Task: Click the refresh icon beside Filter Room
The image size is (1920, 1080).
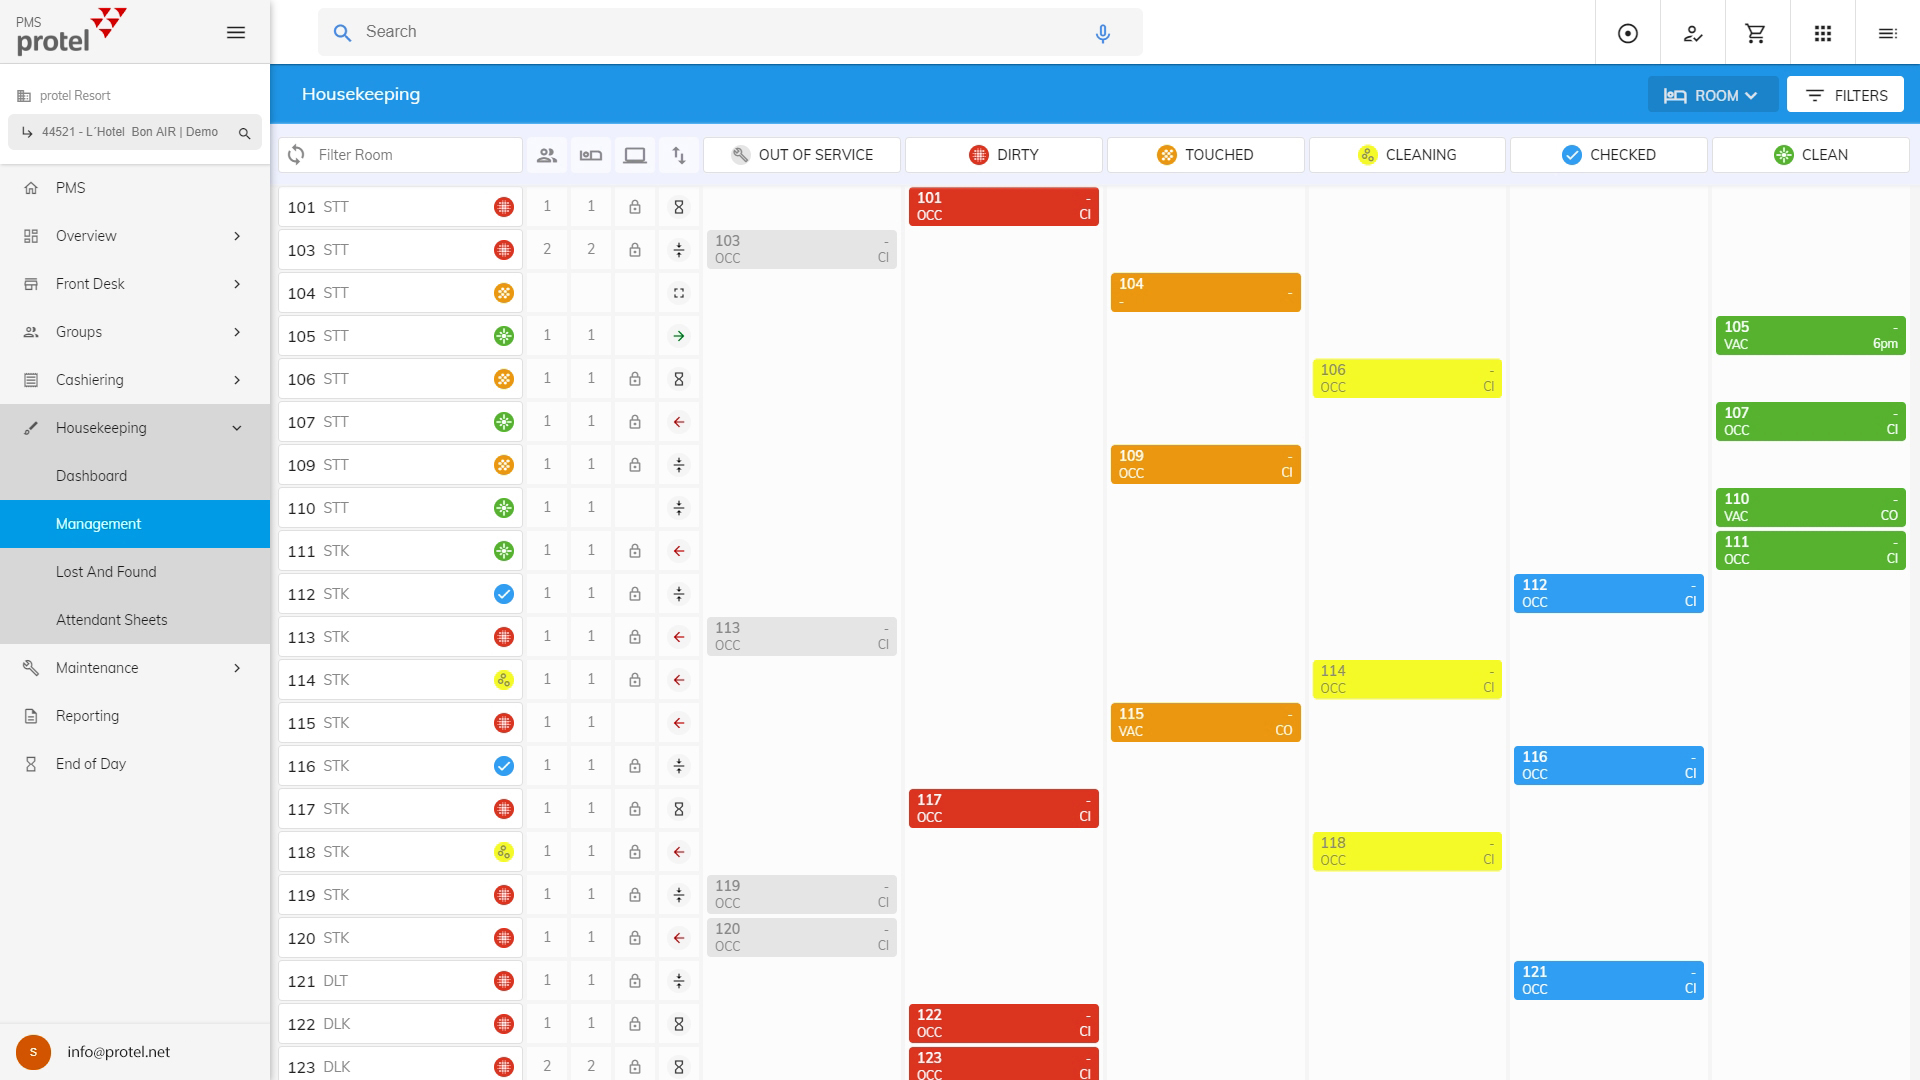Action: 296,155
